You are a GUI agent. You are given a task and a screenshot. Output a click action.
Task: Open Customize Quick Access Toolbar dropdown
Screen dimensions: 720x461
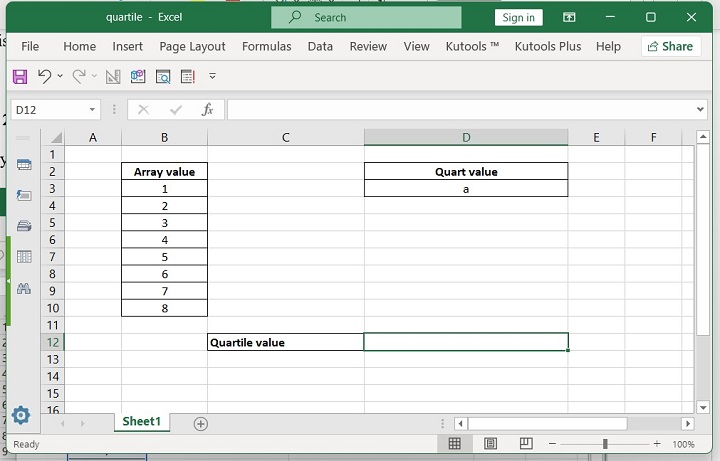pyautogui.click(x=212, y=76)
